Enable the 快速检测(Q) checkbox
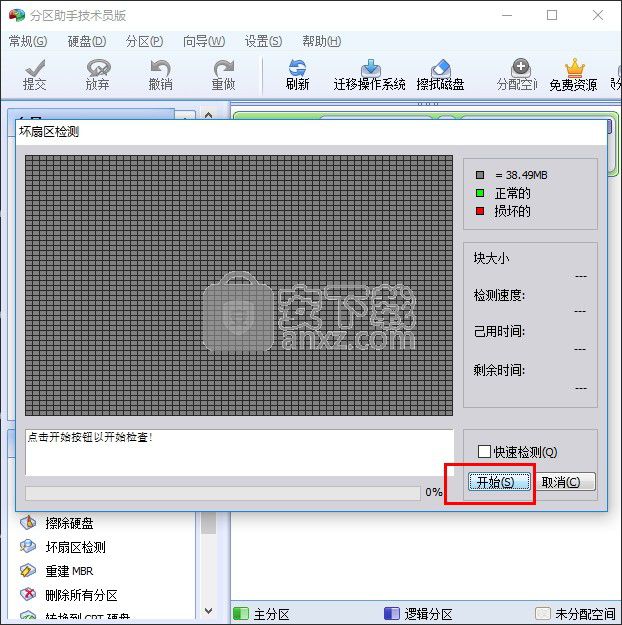The image size is (622, 625). coord(484,452)
